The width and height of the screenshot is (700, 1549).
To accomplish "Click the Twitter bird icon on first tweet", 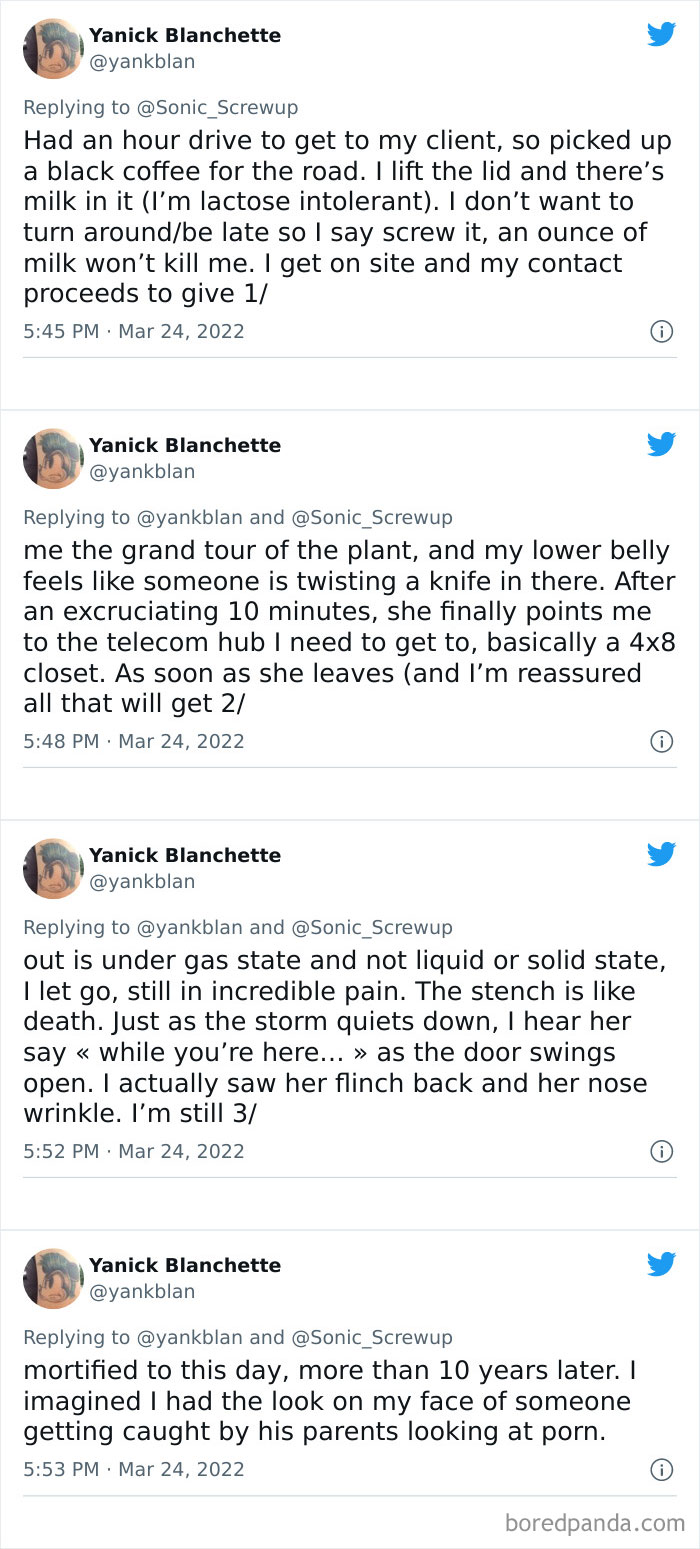I will point(661,34).
